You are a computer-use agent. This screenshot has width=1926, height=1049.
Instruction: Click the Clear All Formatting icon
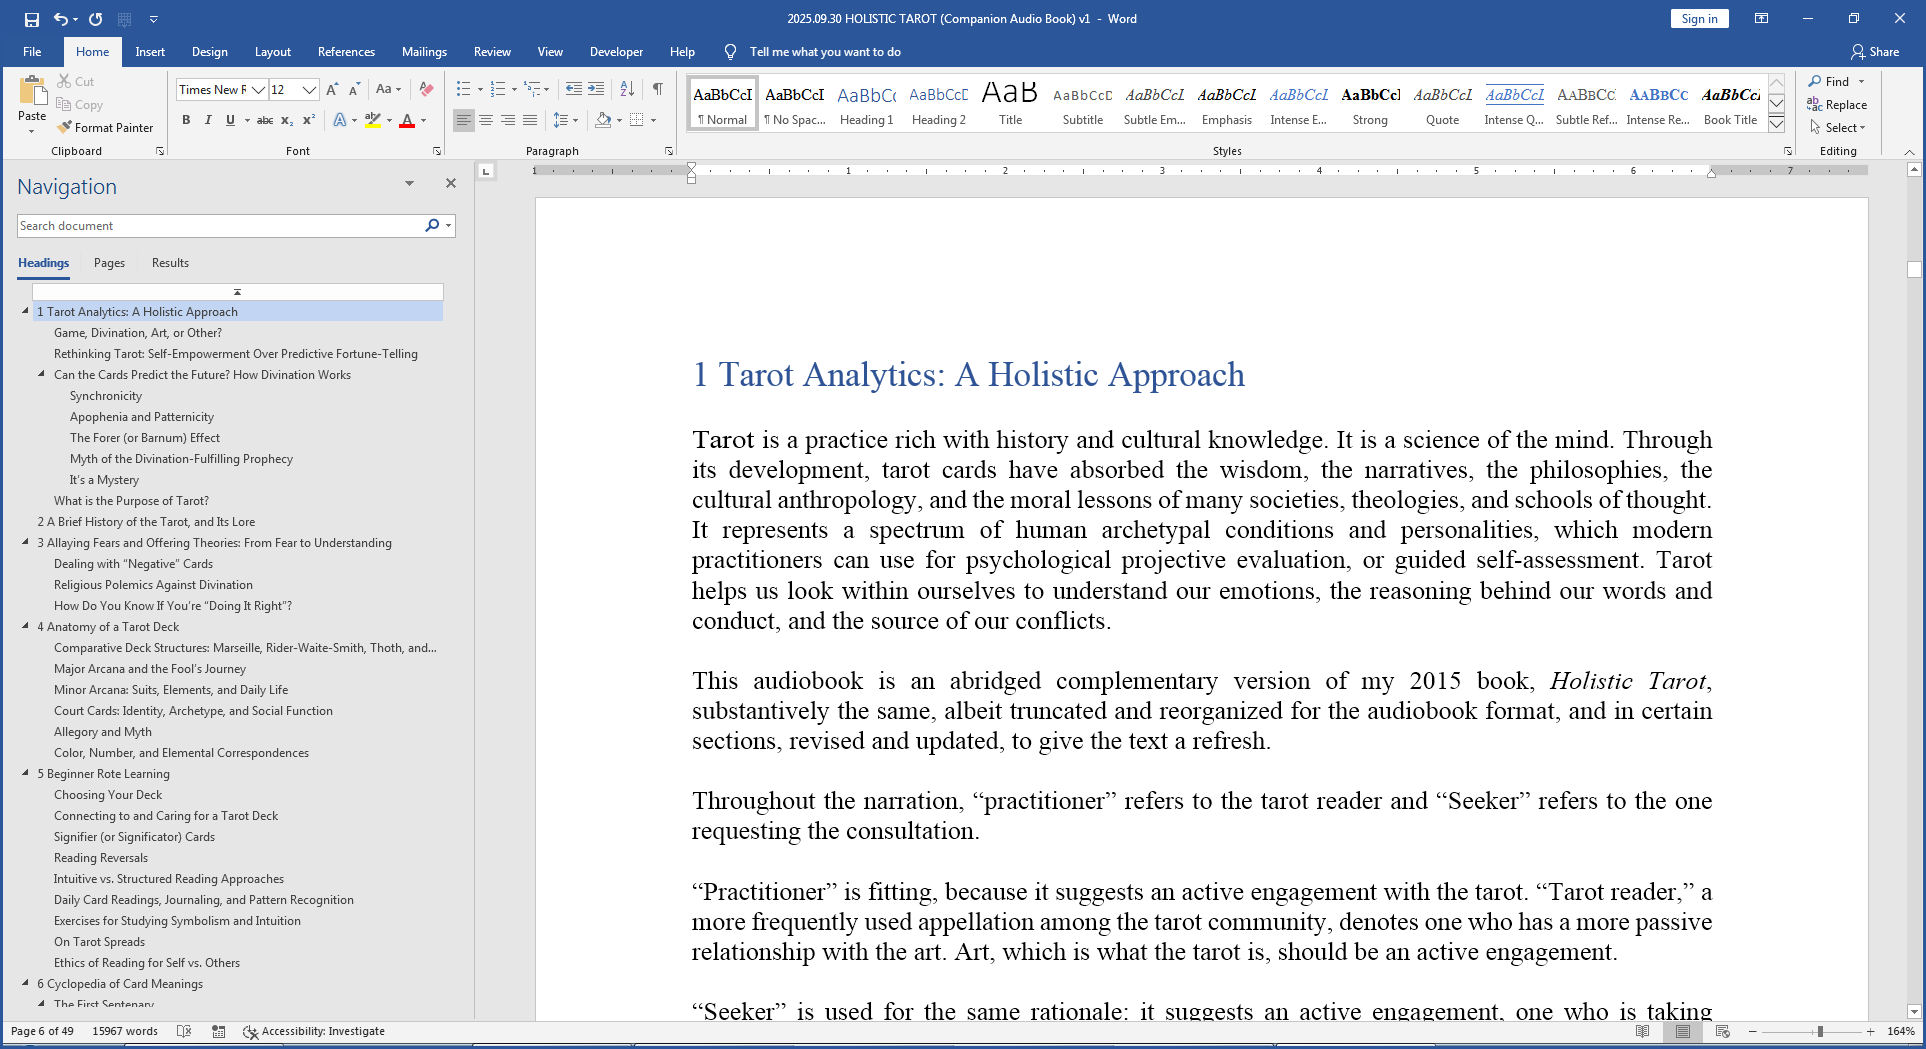pyautogui.click(x=426, y=90)
